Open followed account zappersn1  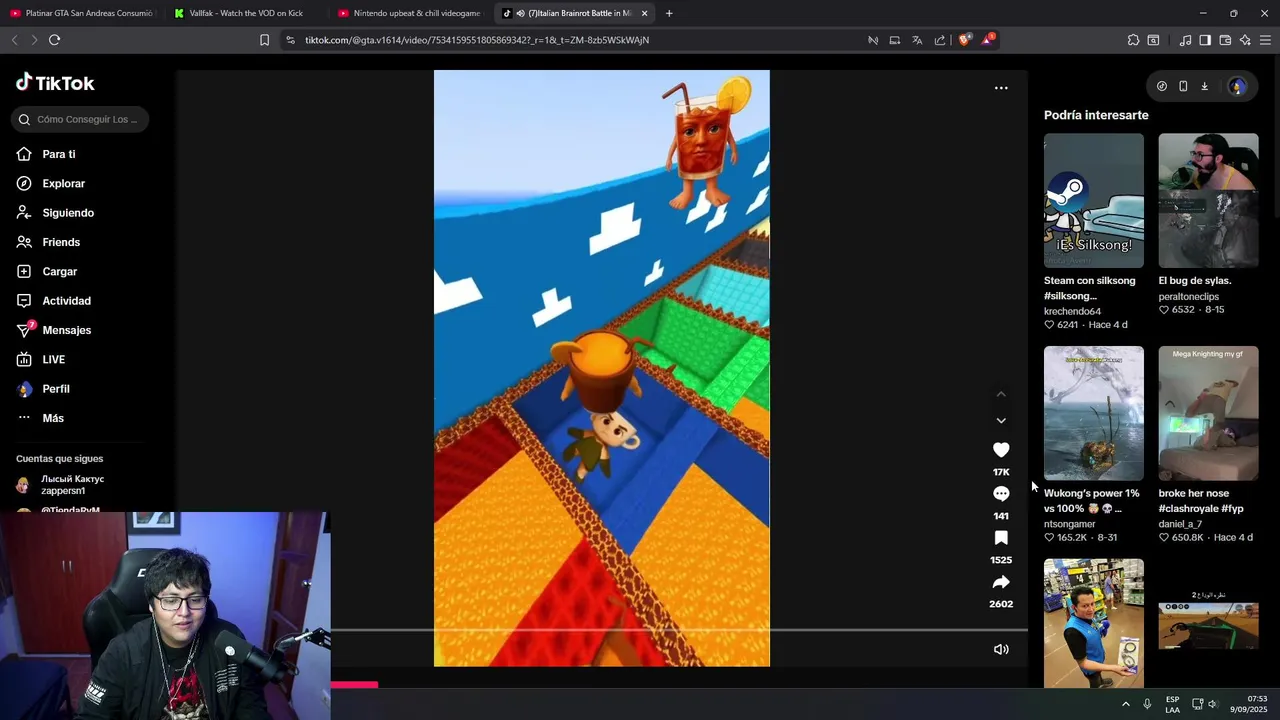[62, 485]
